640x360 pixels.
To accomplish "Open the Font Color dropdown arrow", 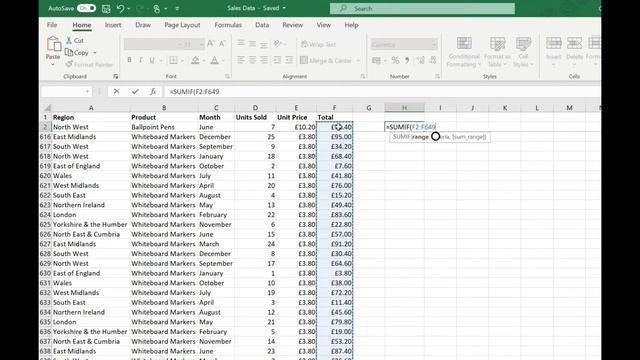I will (x=224, y=61).
